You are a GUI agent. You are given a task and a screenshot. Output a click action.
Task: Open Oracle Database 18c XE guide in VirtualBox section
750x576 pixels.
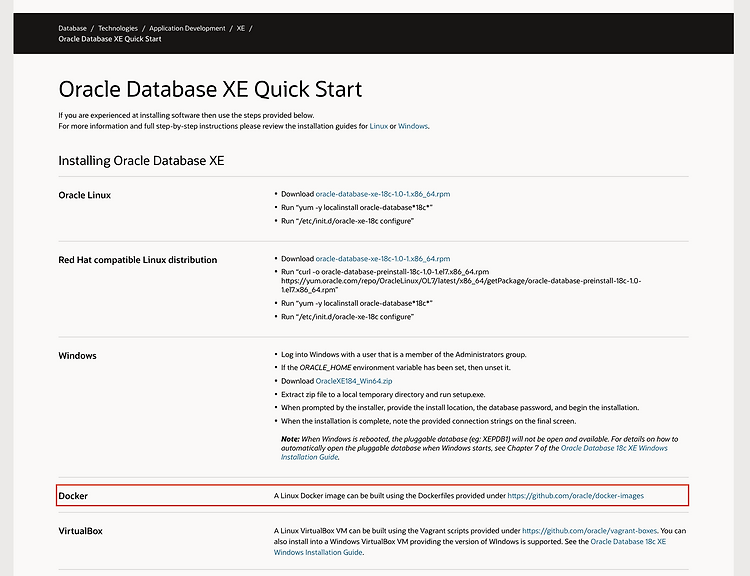470,547
